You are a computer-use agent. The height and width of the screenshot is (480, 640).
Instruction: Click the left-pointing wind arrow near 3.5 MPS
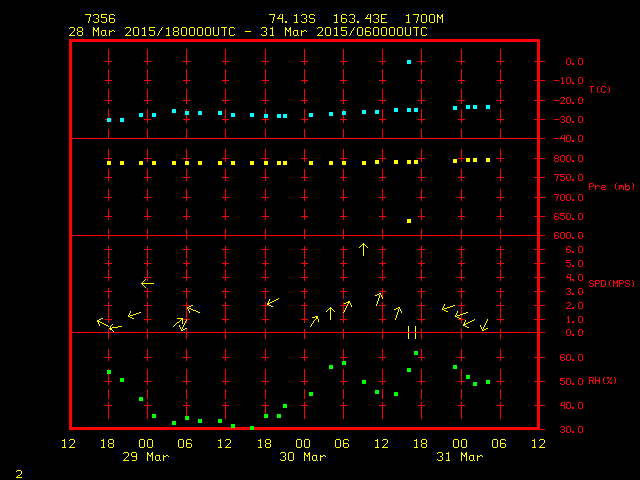147,284
